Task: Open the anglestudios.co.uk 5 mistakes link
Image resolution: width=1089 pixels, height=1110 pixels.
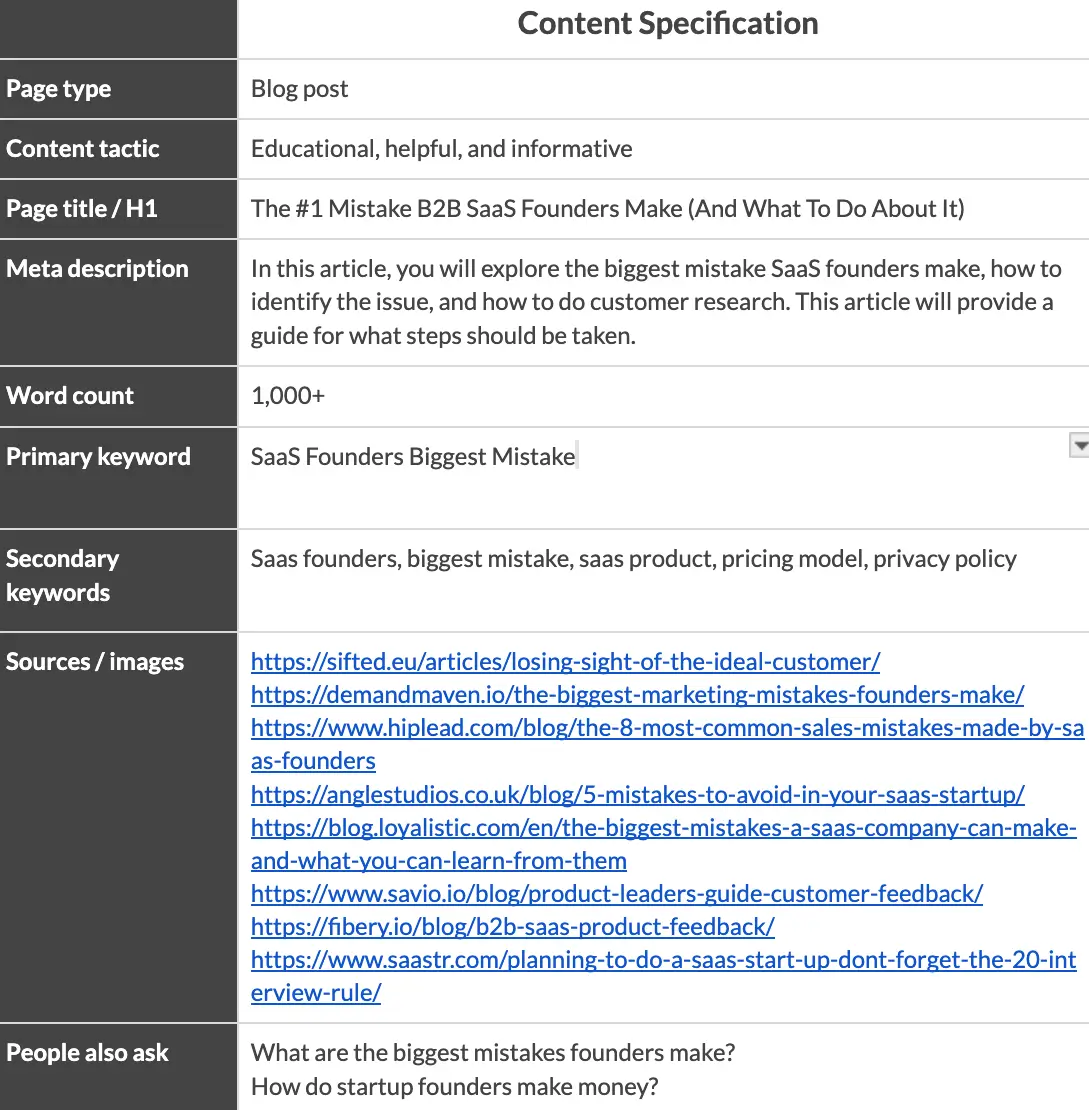Action: (637, 795)
